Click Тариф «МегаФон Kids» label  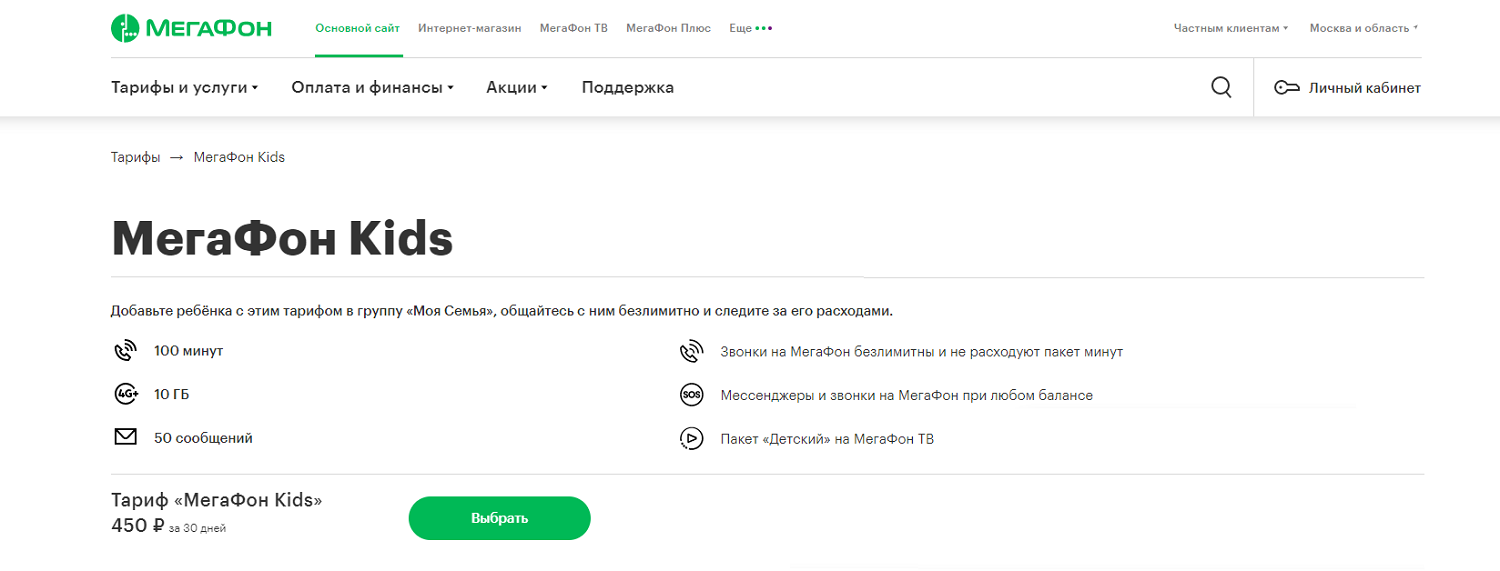click(217, 500)
